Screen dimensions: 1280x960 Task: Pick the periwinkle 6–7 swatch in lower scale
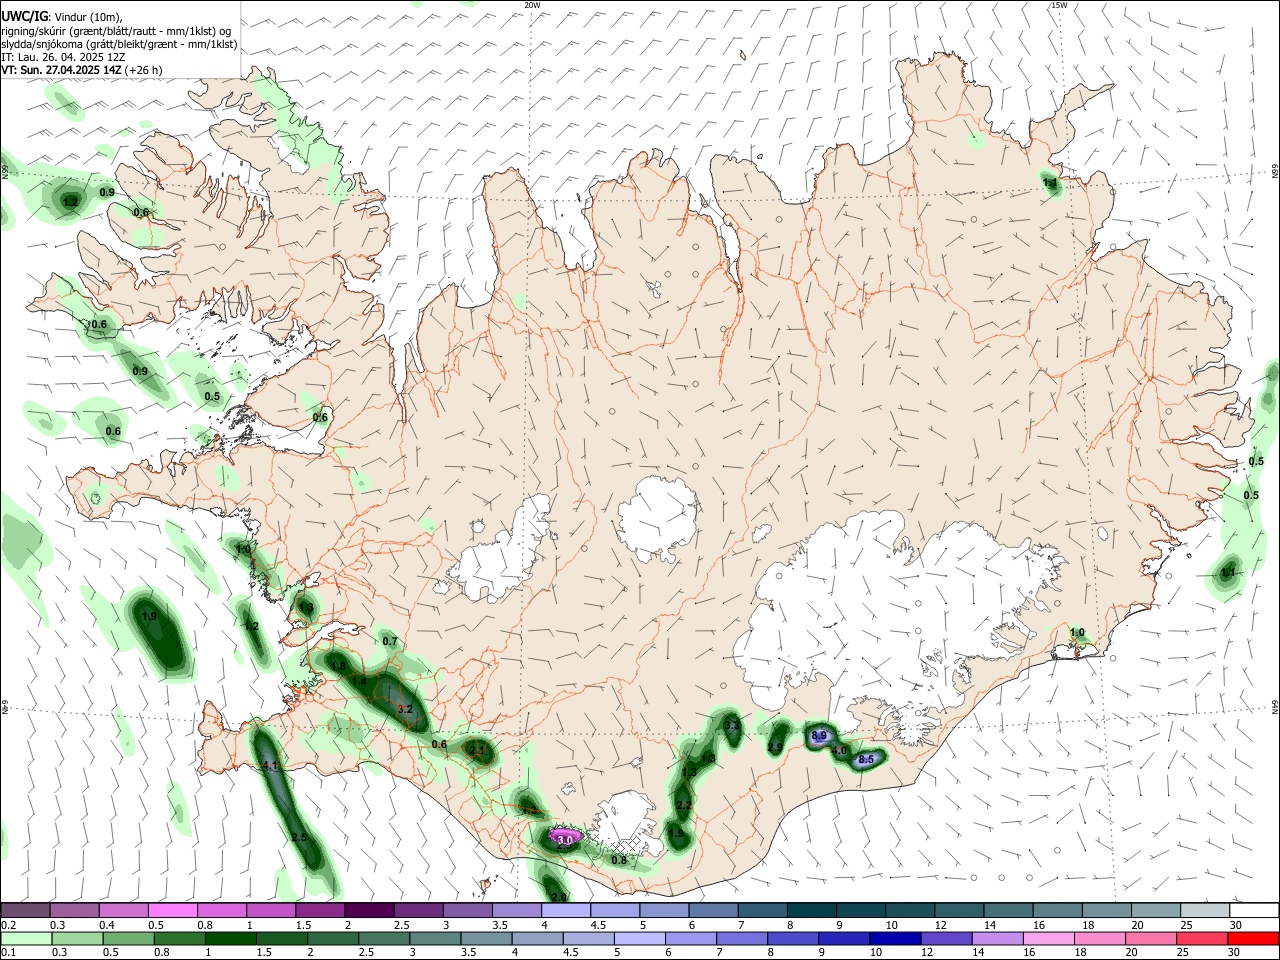[691, 938]
